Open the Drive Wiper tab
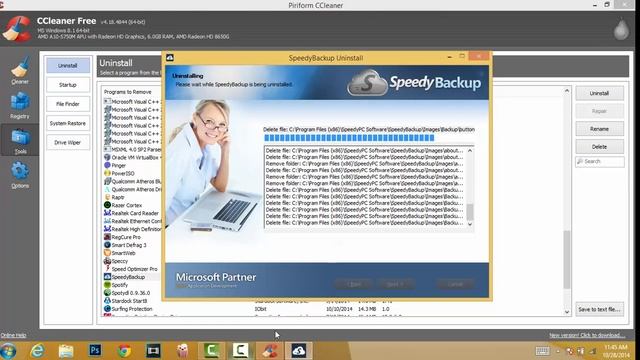Image resolution: width=640 pixels, height=360 pixels. pos(68,142)
